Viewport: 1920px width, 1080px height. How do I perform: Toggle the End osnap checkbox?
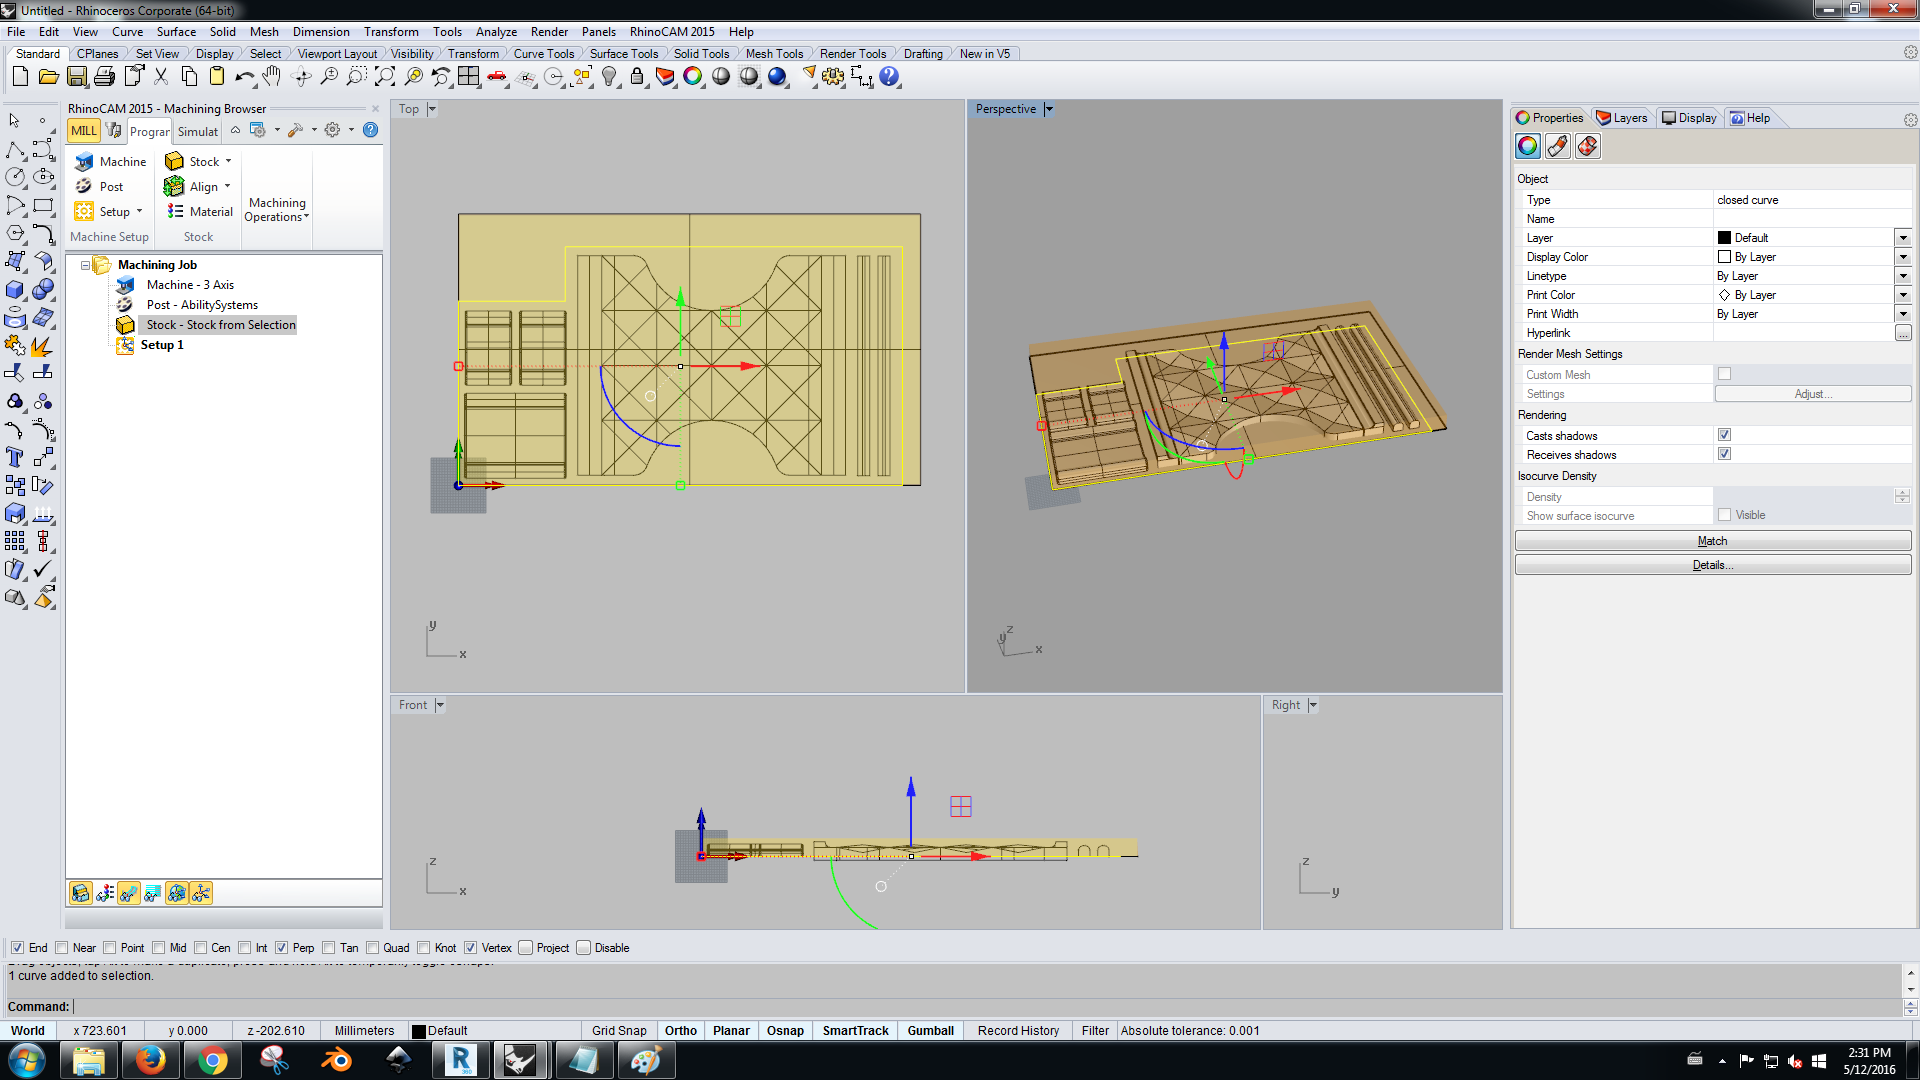(17, 948)
